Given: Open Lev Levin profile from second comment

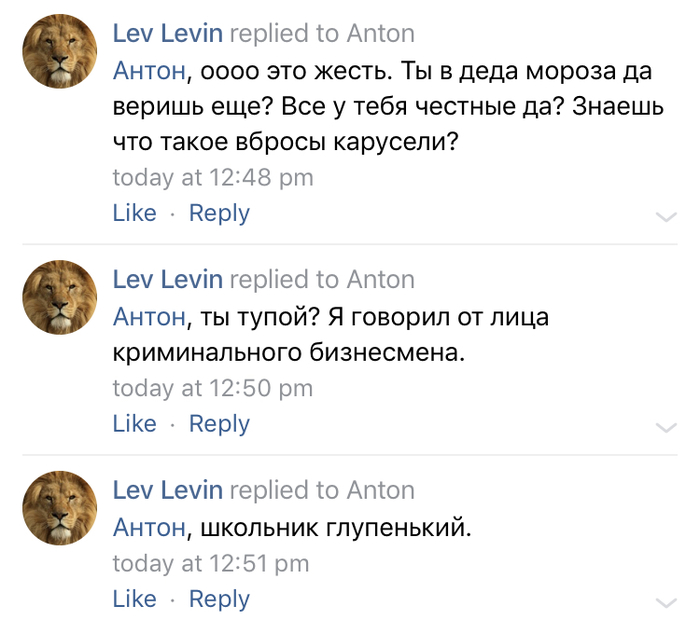Looking at the screenshot, I should click(167, 279).
